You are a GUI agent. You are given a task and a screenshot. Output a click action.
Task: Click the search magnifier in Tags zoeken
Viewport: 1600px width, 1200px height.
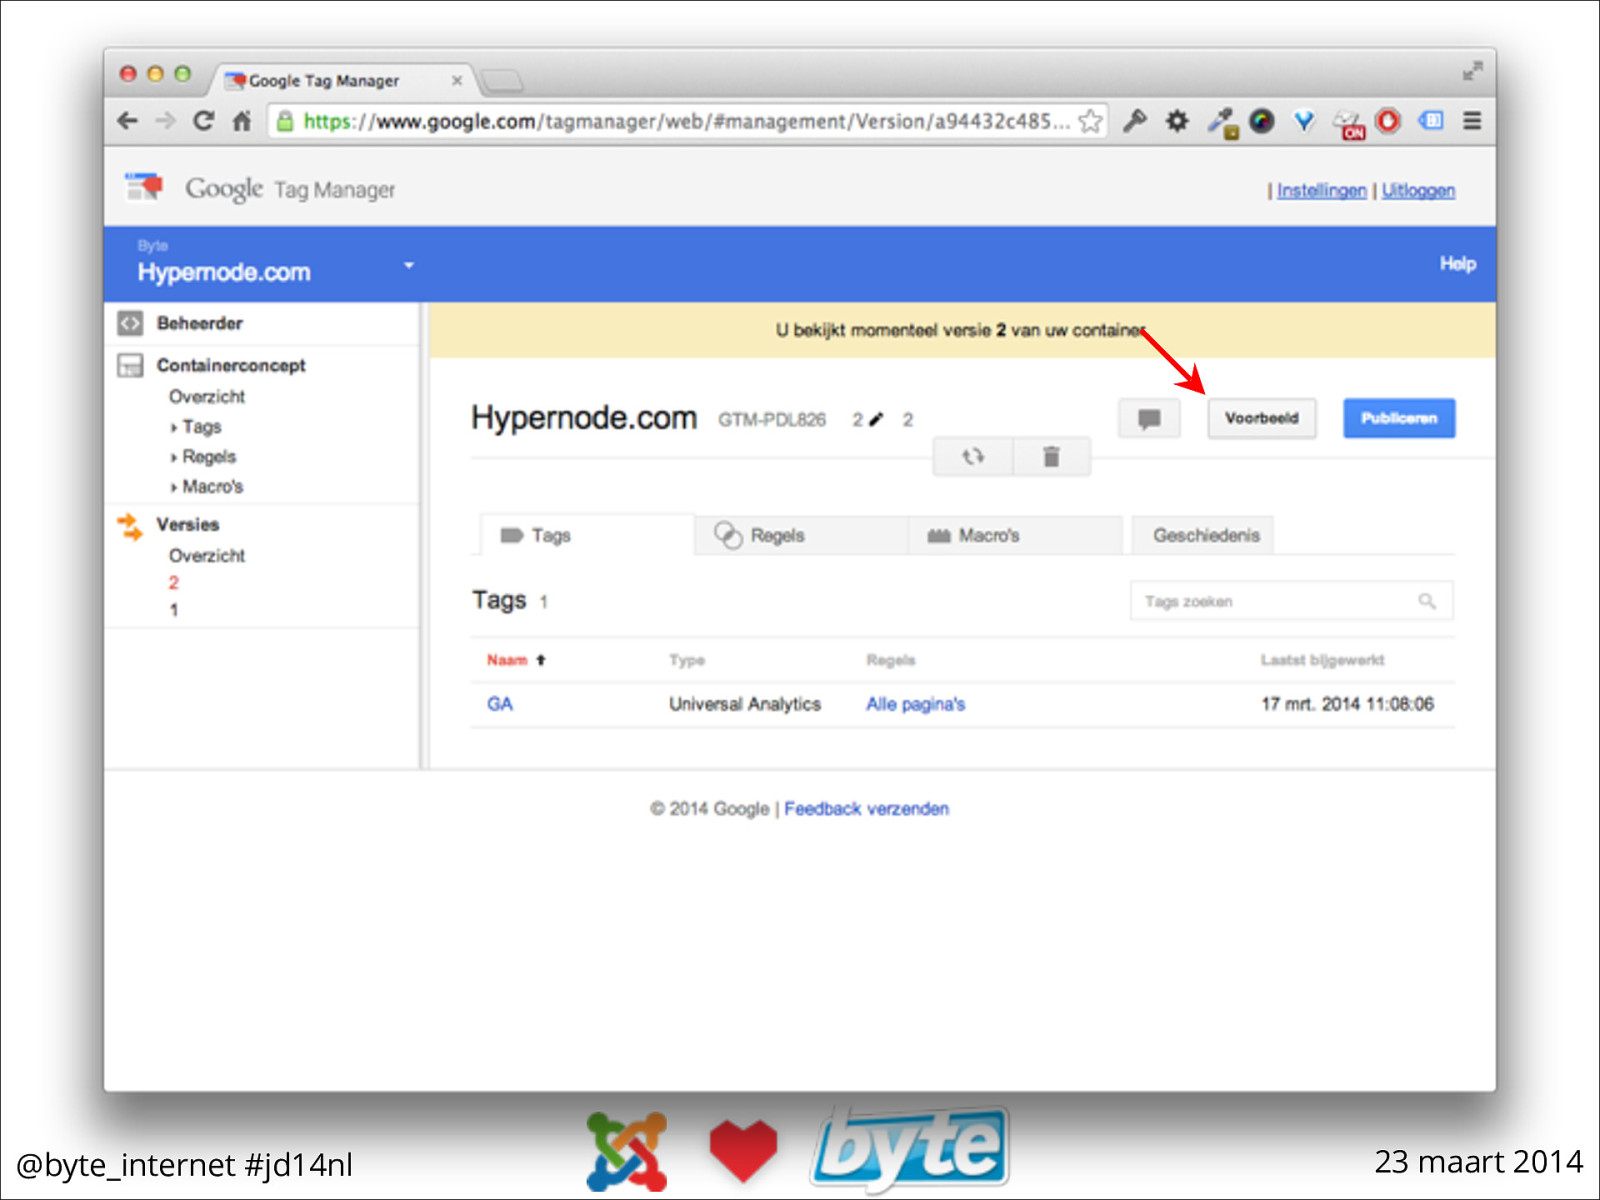[1427, 601]
